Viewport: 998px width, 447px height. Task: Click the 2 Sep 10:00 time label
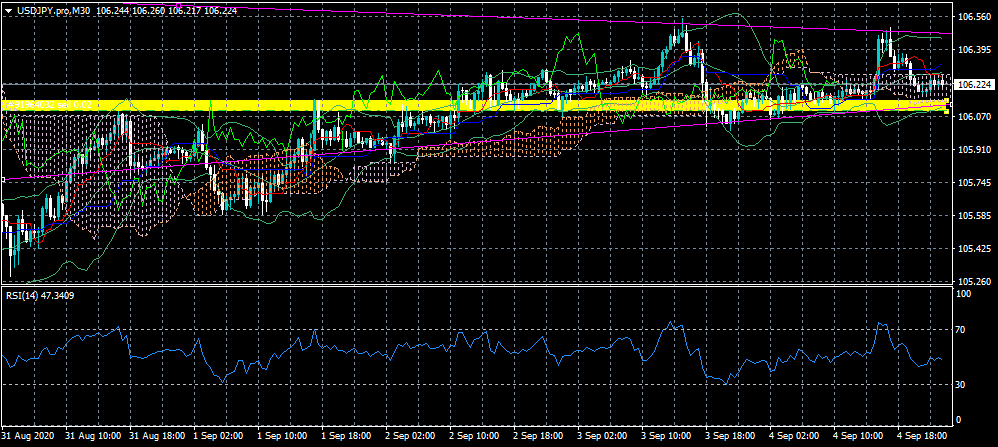click(475, 436)
